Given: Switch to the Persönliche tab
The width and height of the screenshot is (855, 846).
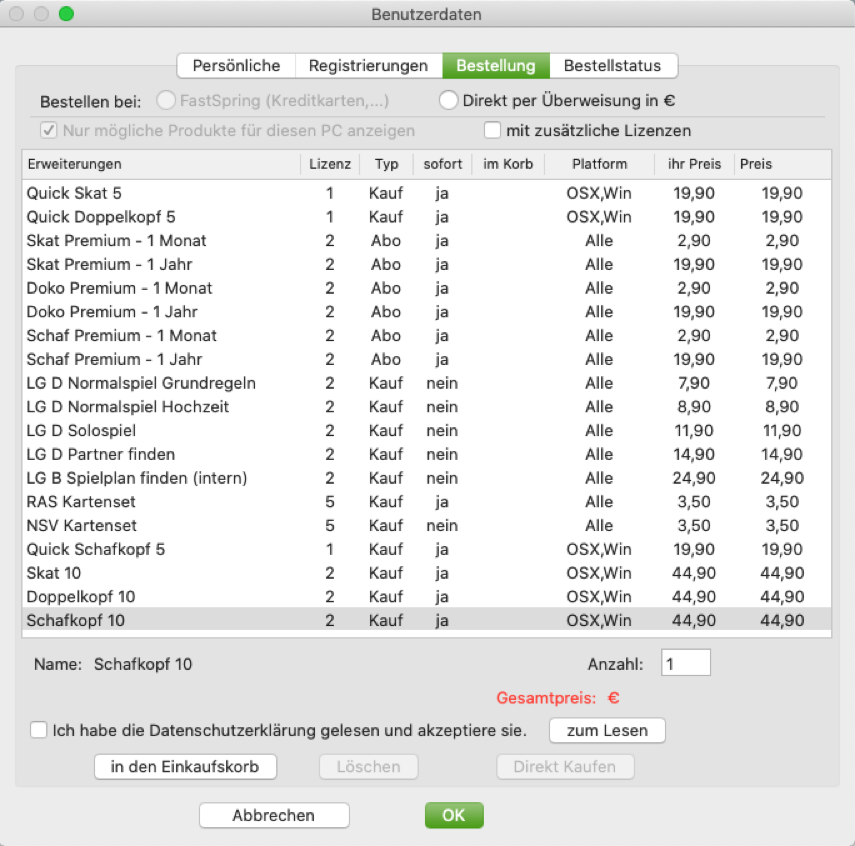Looking at the screenshot, I should pos(236,66).
